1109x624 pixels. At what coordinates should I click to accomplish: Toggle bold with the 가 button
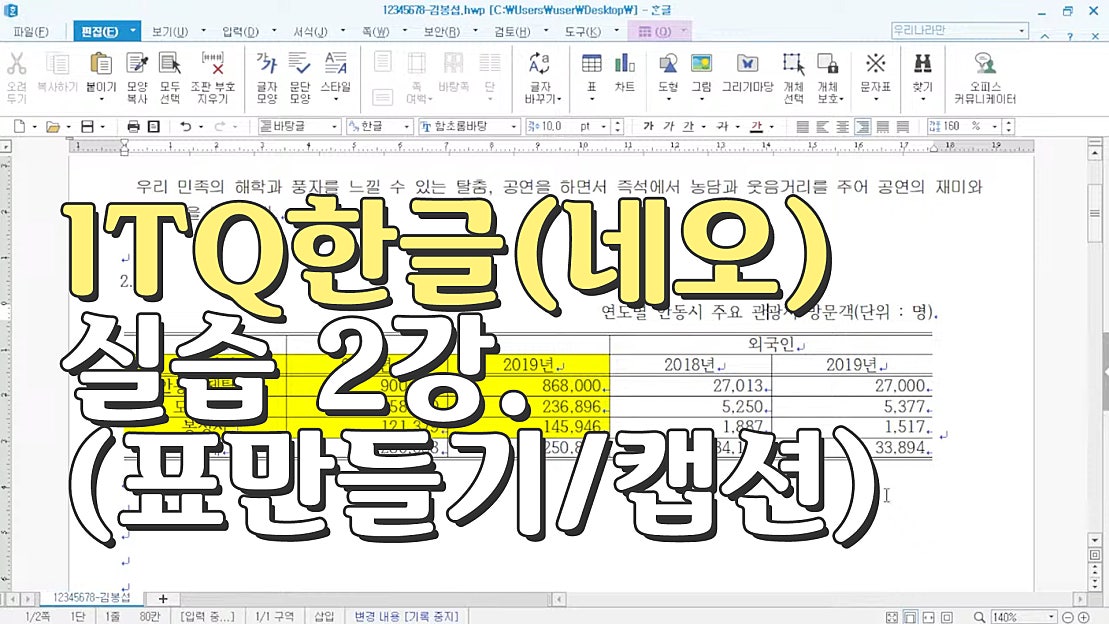pos(648,126)
